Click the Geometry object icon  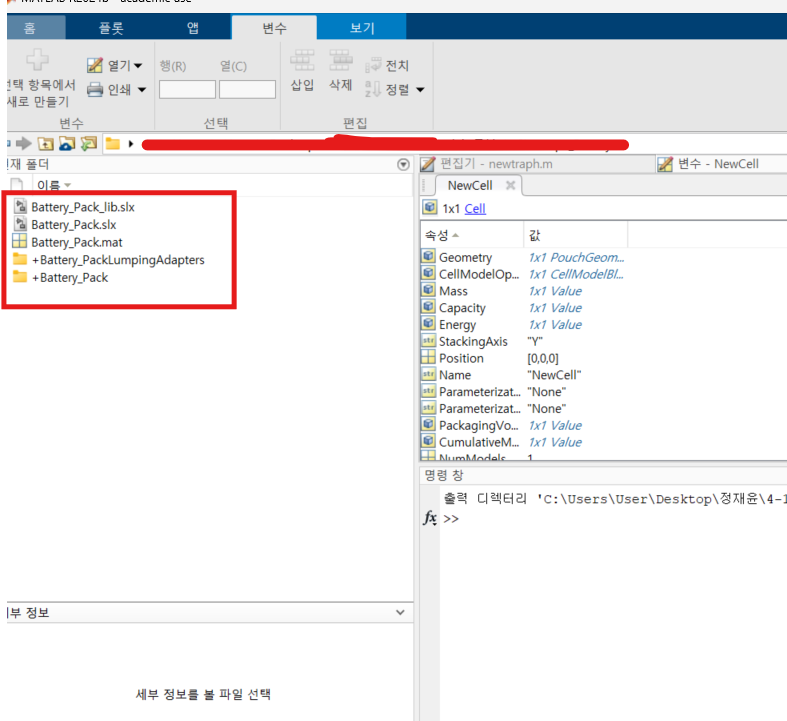tap(428, 256)
